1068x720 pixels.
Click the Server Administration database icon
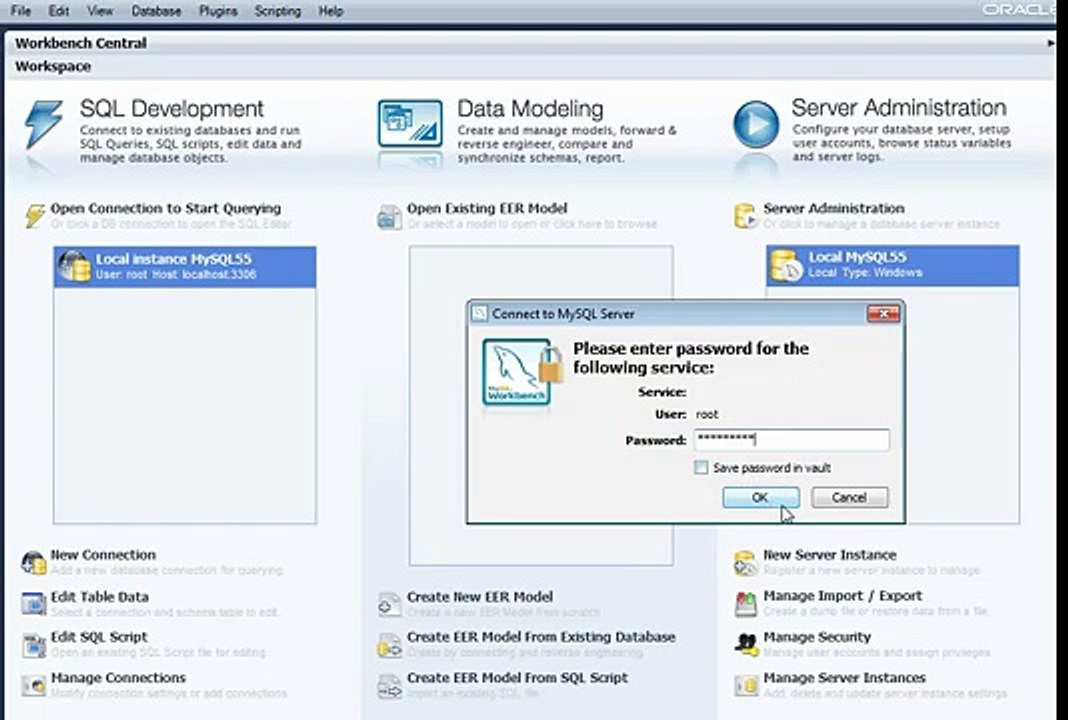[746, 216]
